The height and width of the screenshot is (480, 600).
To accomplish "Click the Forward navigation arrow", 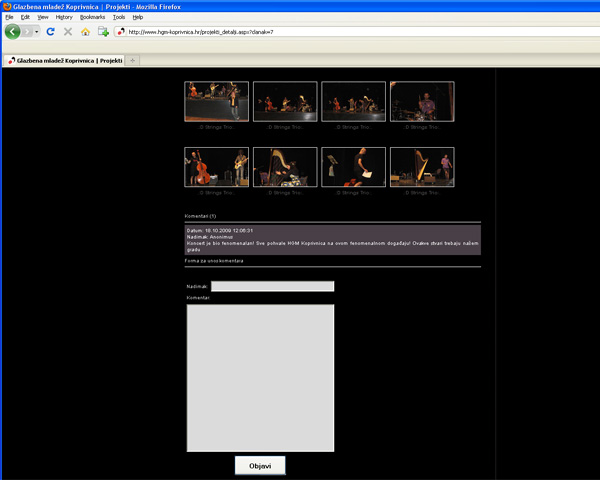I will [27, 31].
